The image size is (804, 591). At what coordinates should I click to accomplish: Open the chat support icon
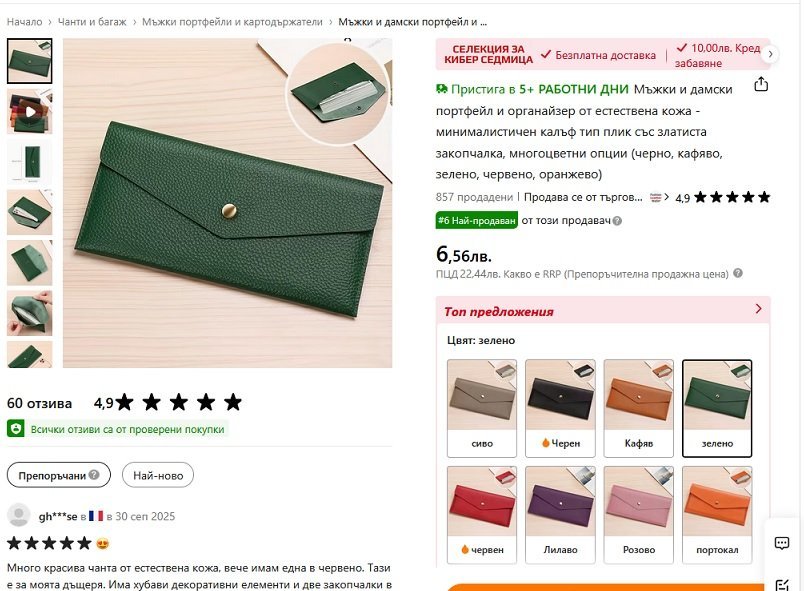[782, 543]
